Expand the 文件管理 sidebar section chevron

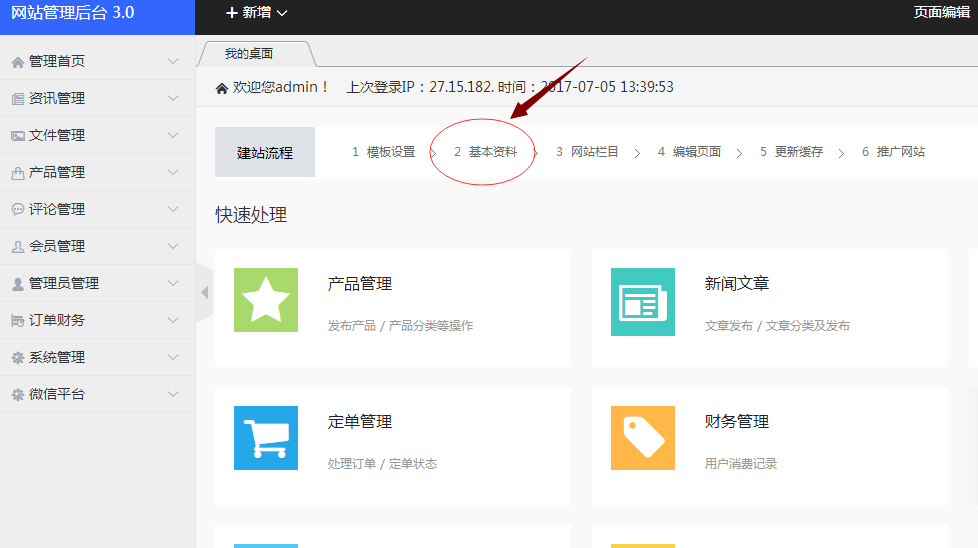[173, 135]
